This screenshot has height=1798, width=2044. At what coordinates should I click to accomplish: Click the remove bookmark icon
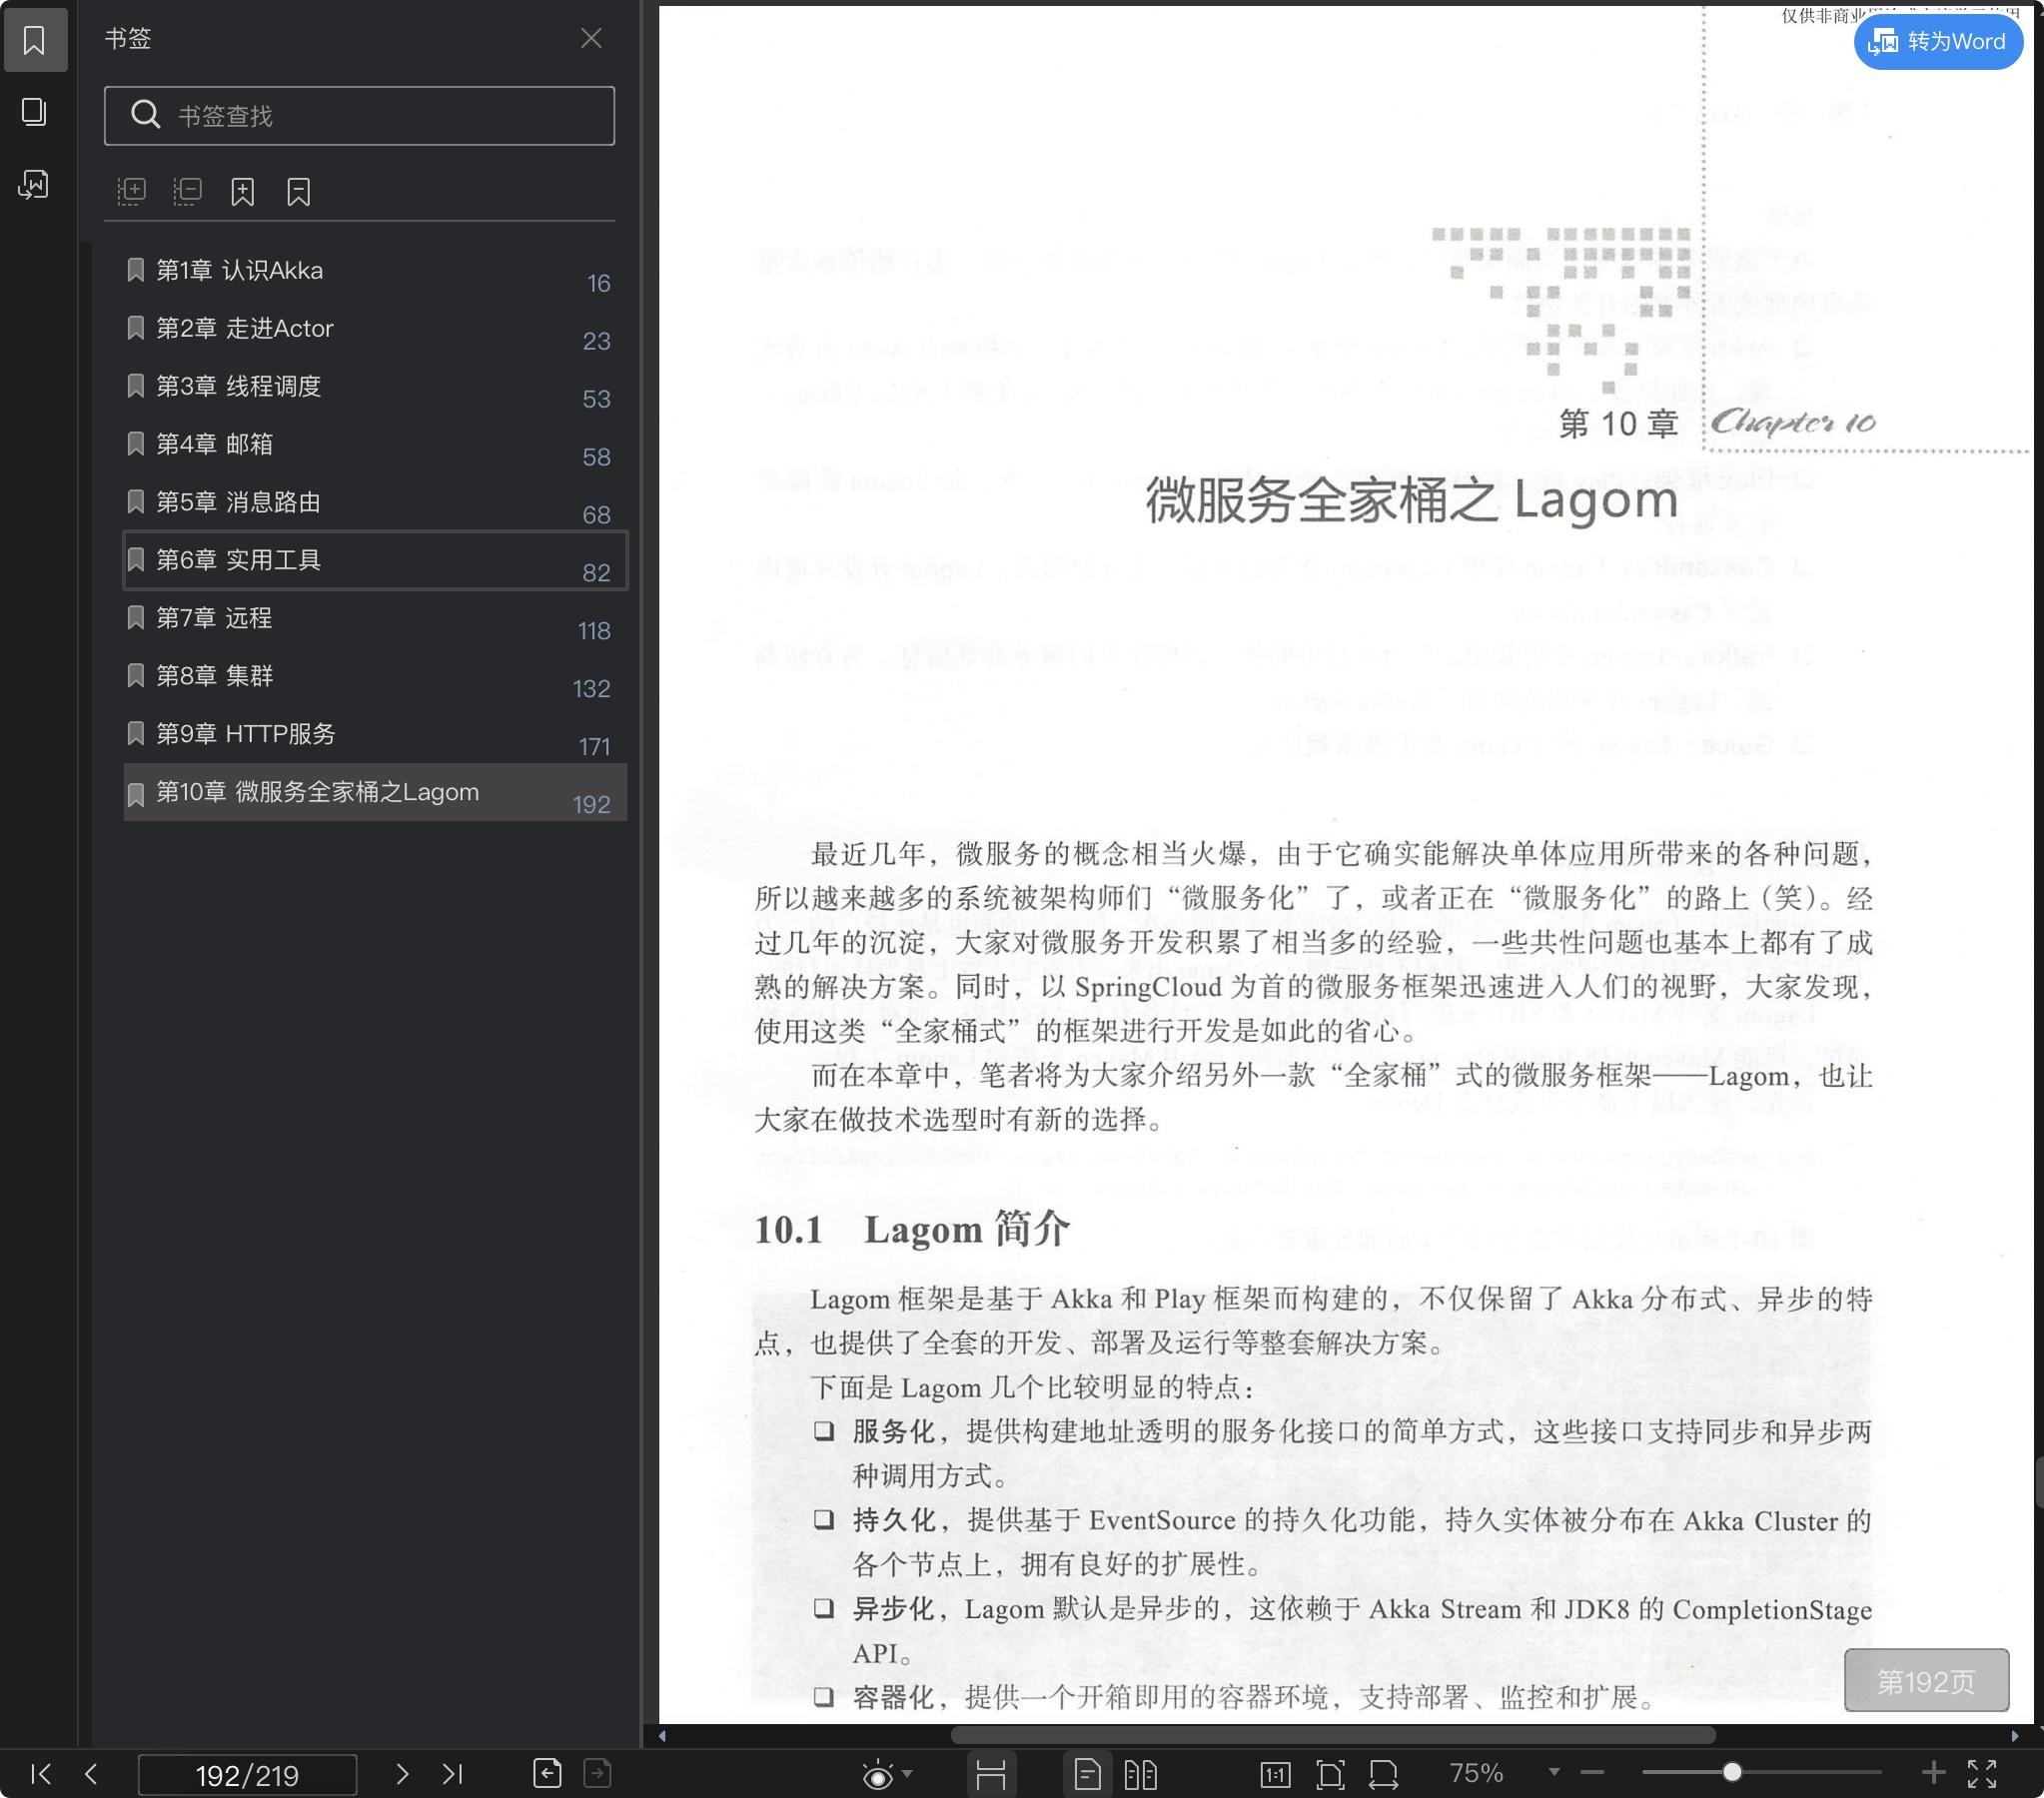tap(298, 191)
